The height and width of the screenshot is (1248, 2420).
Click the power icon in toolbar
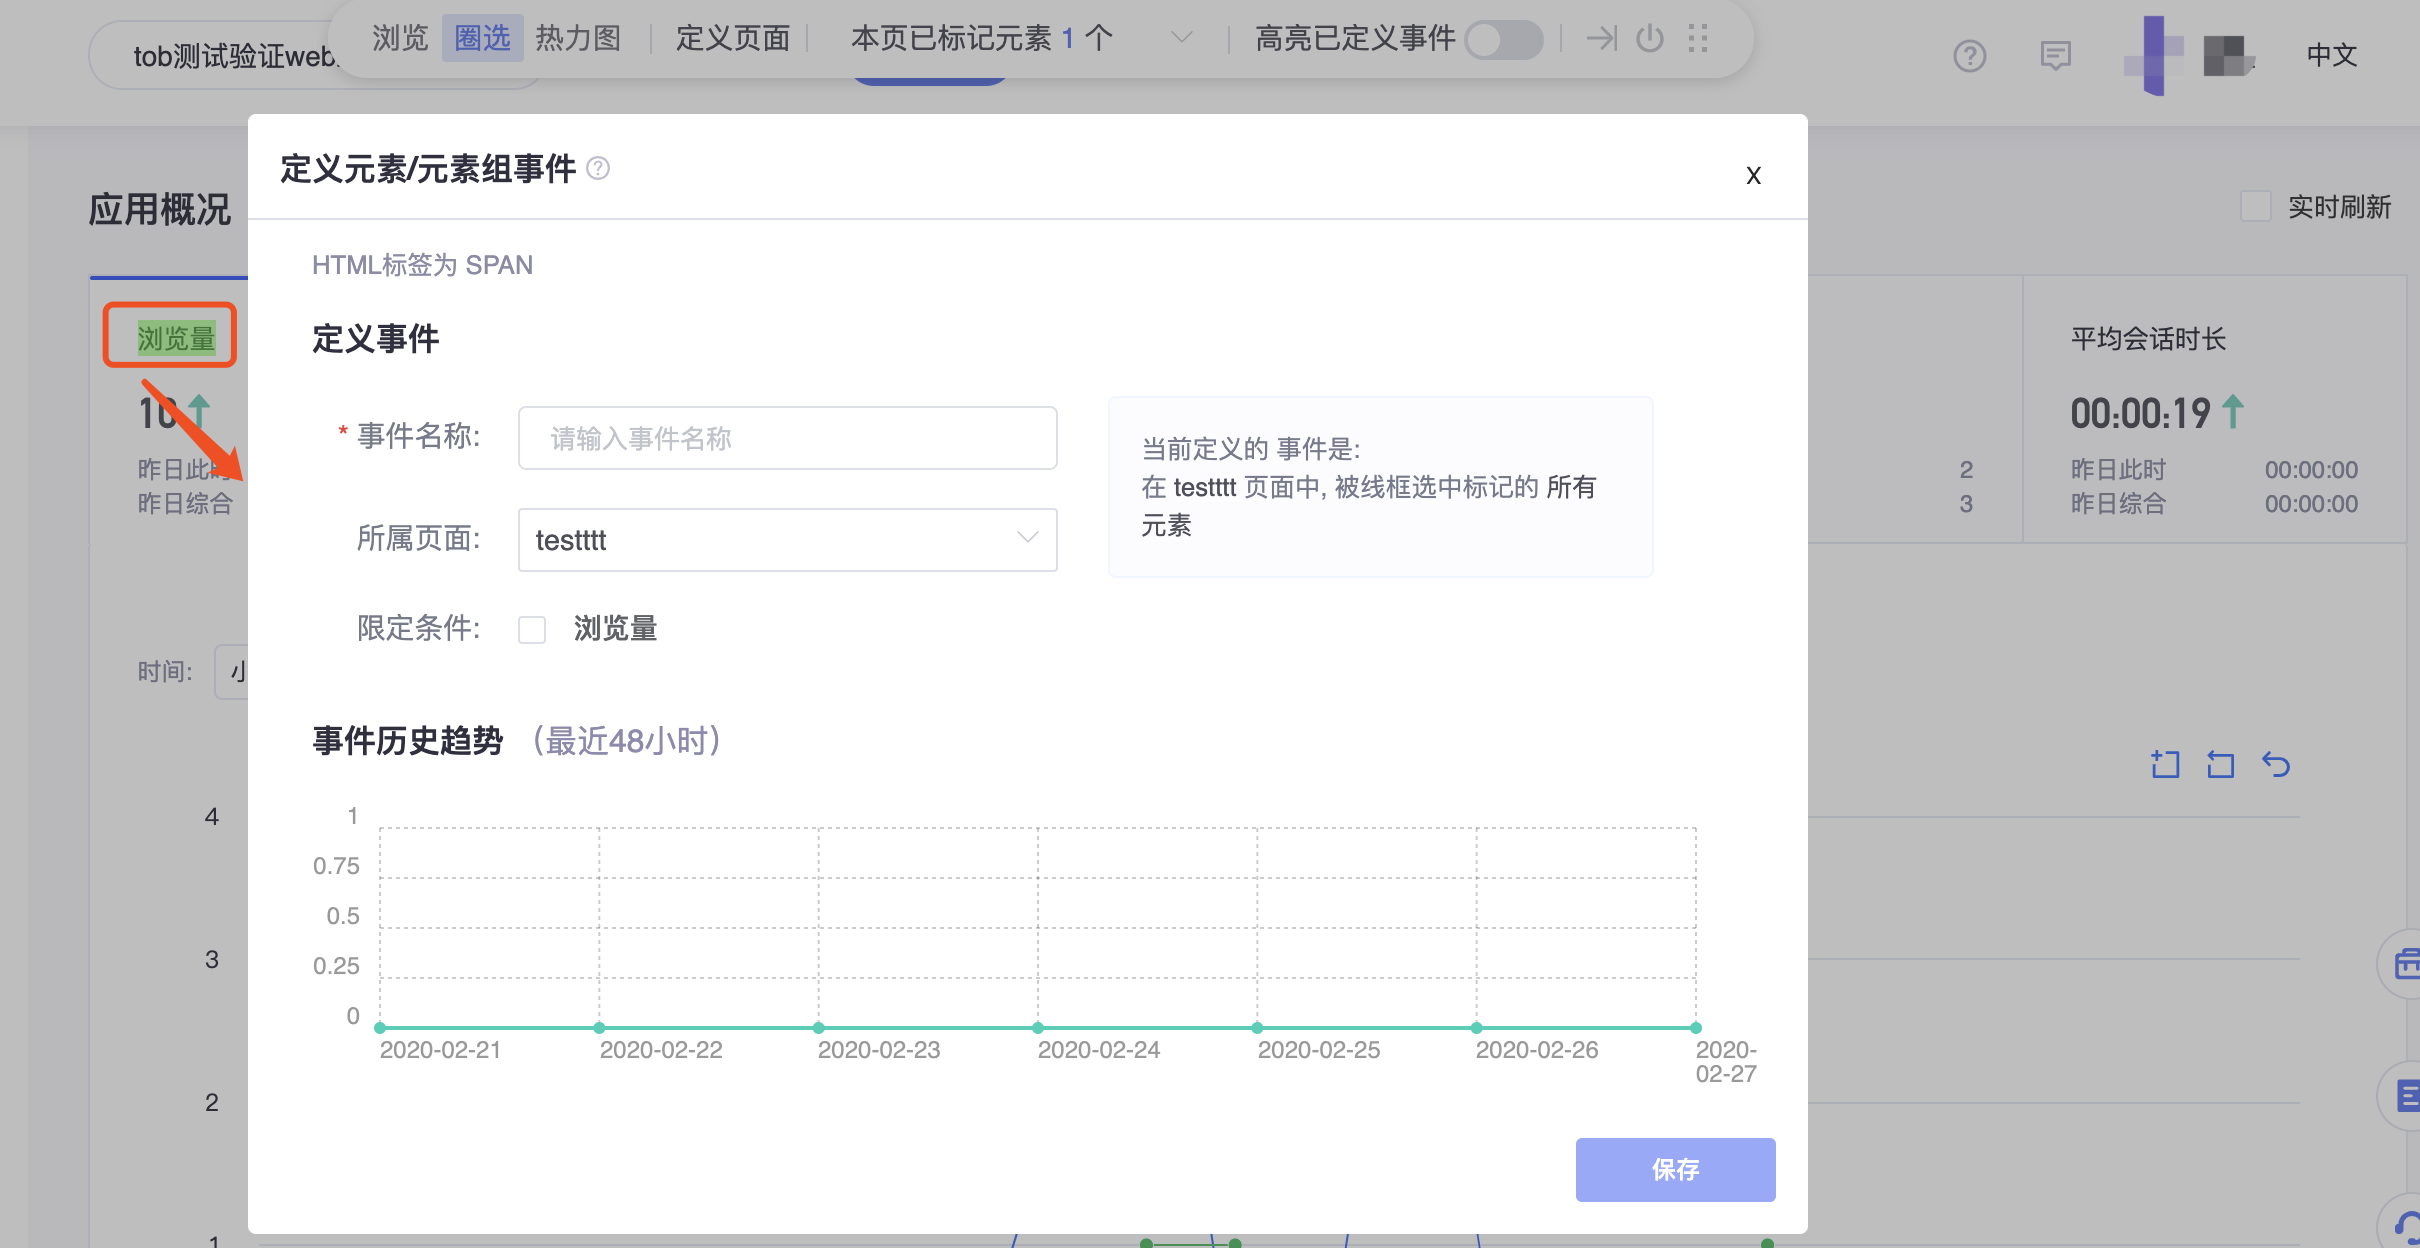(x=1649, y=38)
